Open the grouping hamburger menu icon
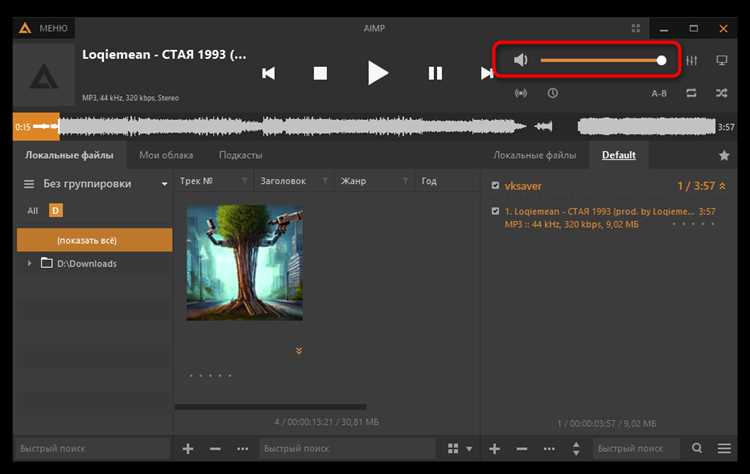This screenshot has height=474, width=750. [29, 184]
